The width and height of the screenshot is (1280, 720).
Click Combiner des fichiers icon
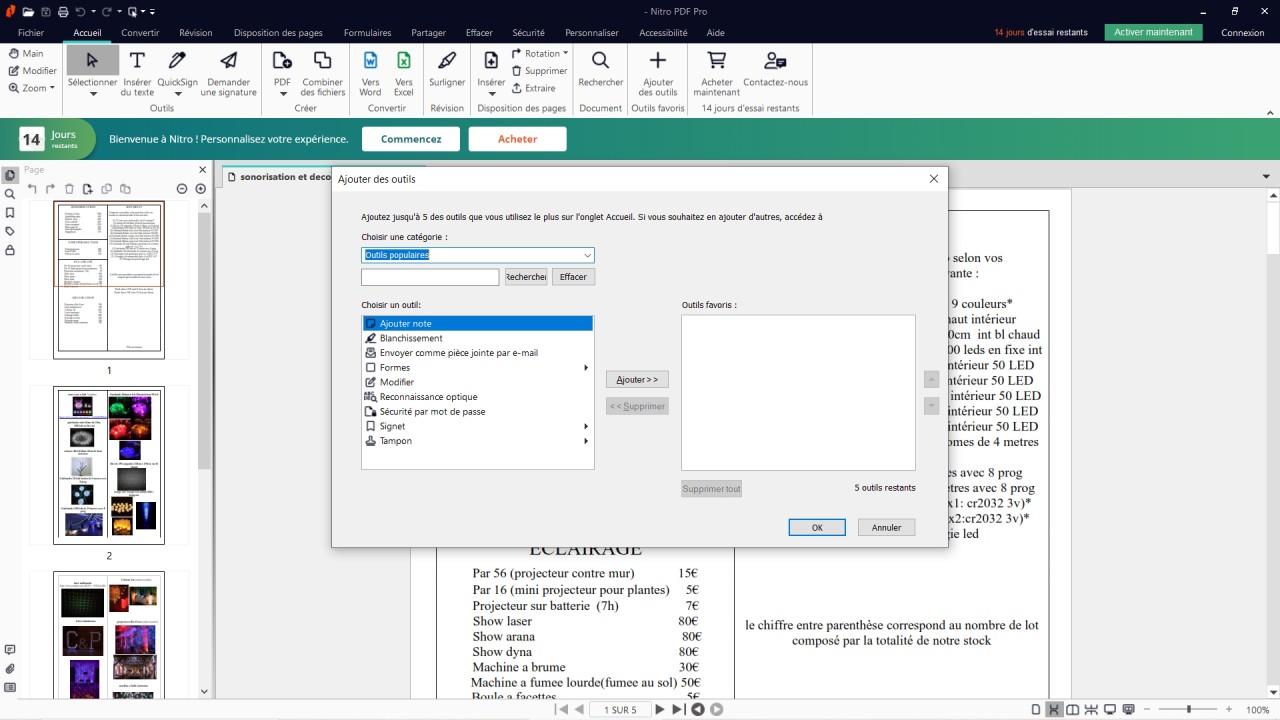point(322,62)
